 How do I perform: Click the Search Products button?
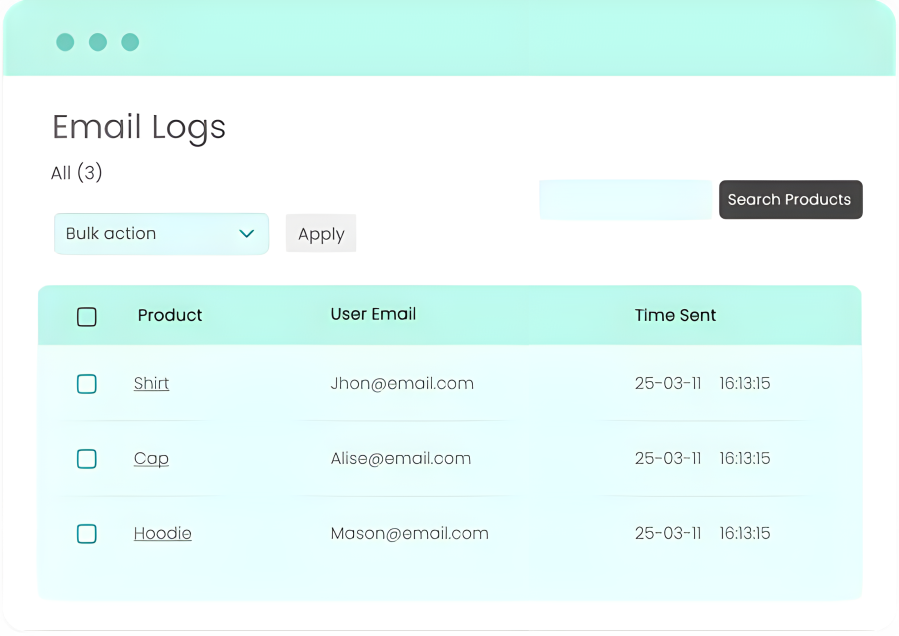[790, 200]
